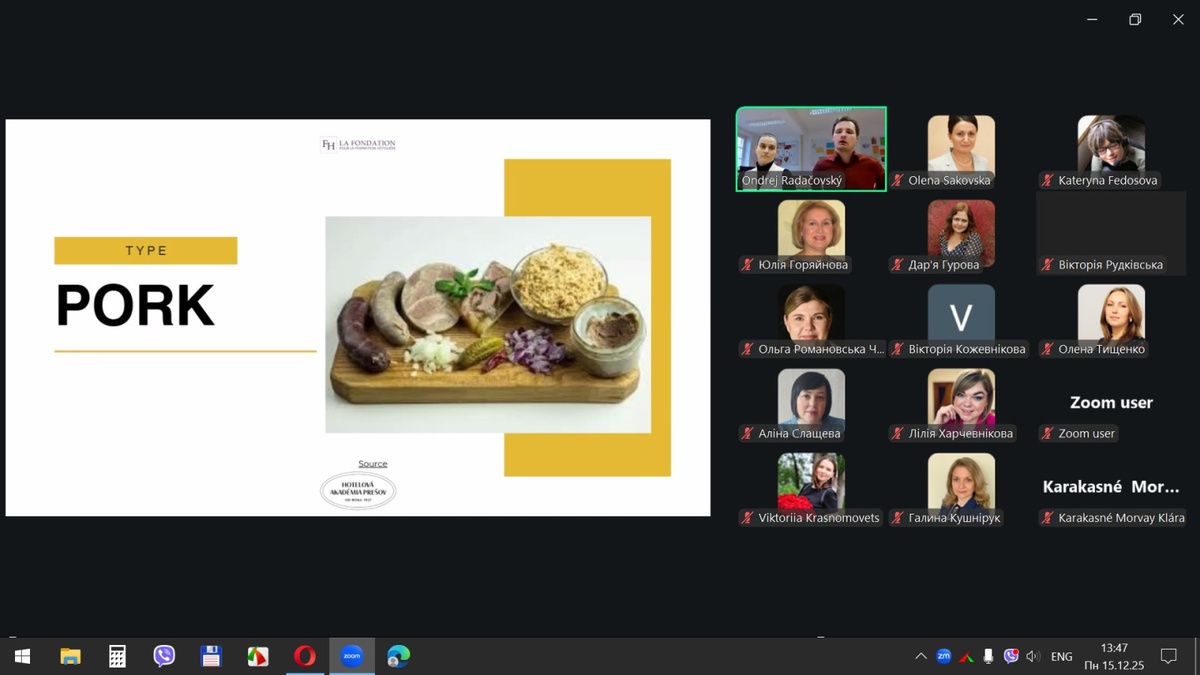The width and height of the screenshot is (1200, 675).
Task: Open File Explorer on taskbar
Action: point(70,656)
